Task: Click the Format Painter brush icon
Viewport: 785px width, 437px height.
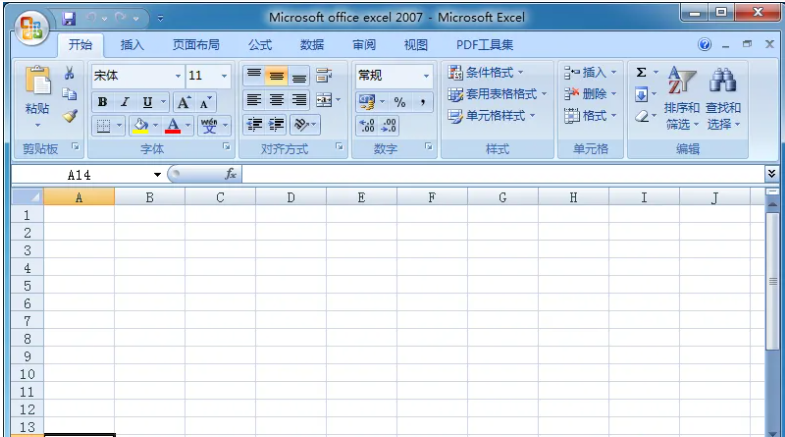Action: coord(70,116)
